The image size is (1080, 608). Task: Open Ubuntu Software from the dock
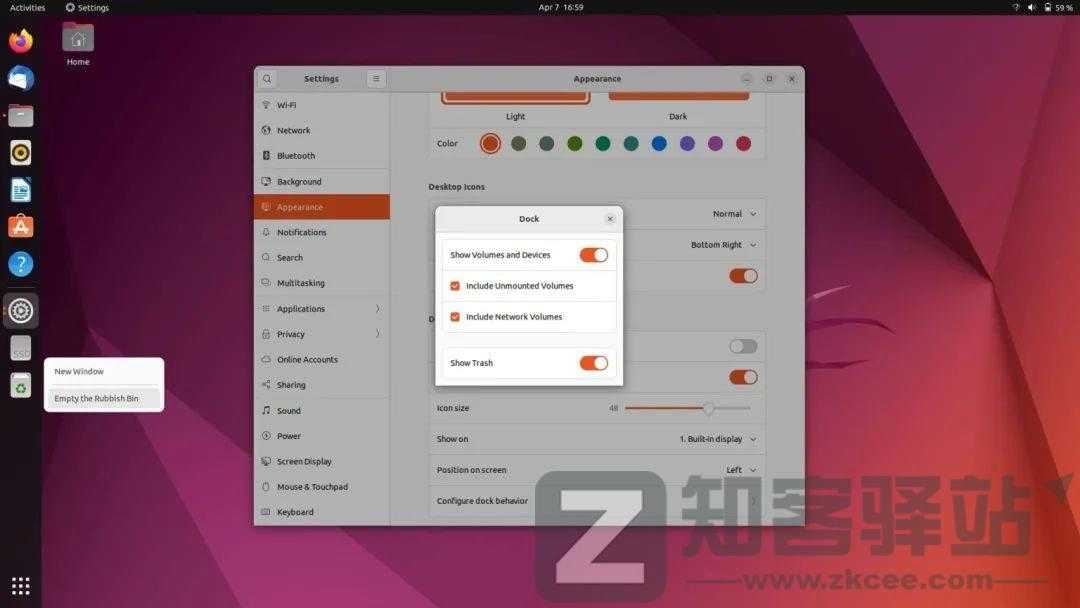tap(20, 225)
